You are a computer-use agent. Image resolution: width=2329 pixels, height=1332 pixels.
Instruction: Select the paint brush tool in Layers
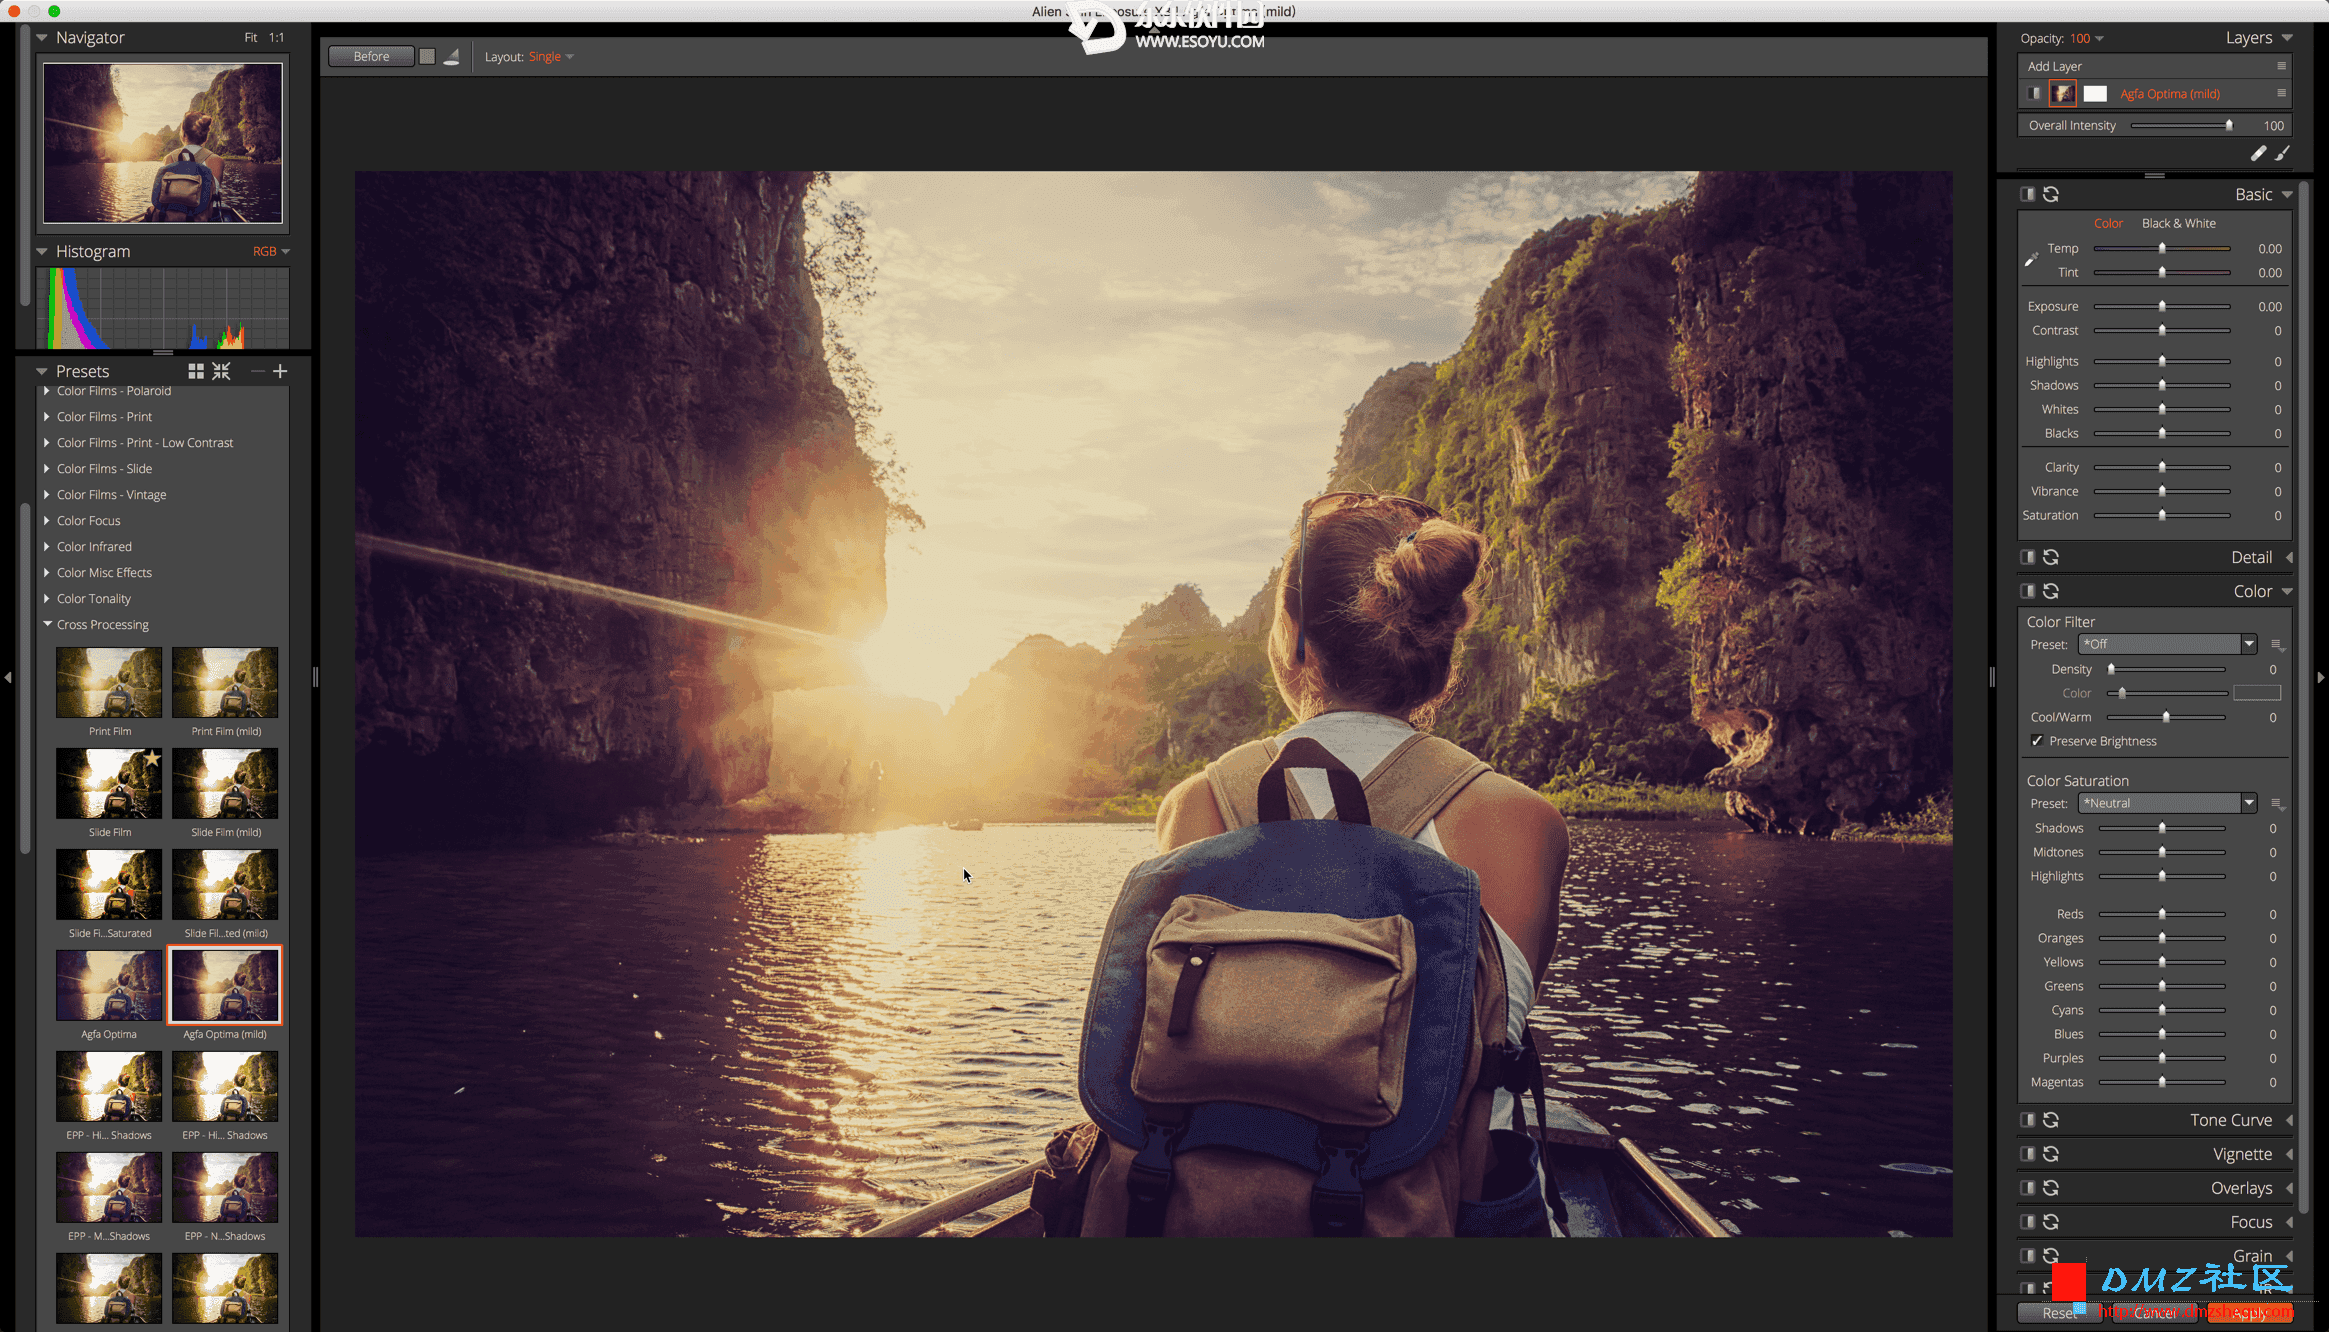[2282, 153]
